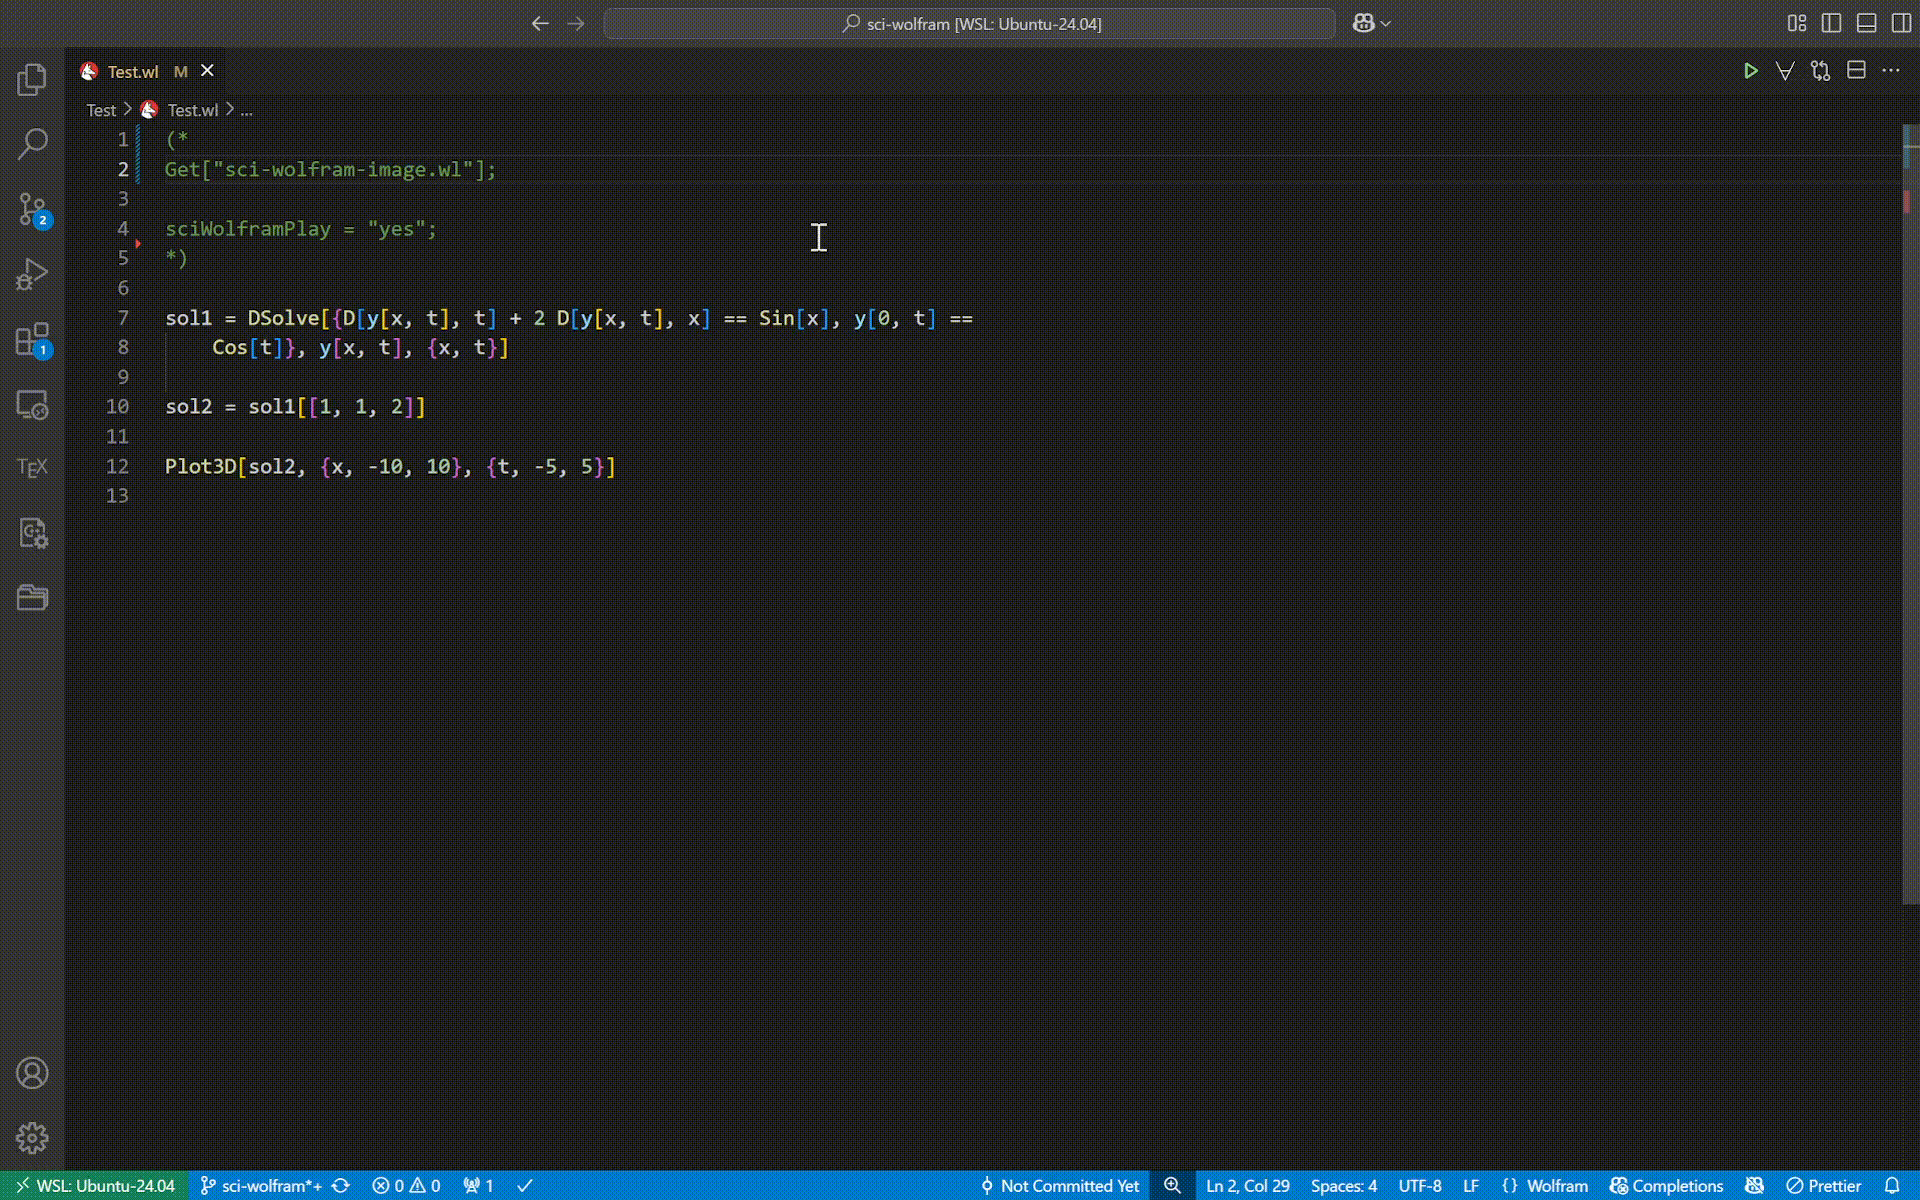Open the folders project manager icon
The image size is (1920, 1200).
coord(32,598)
